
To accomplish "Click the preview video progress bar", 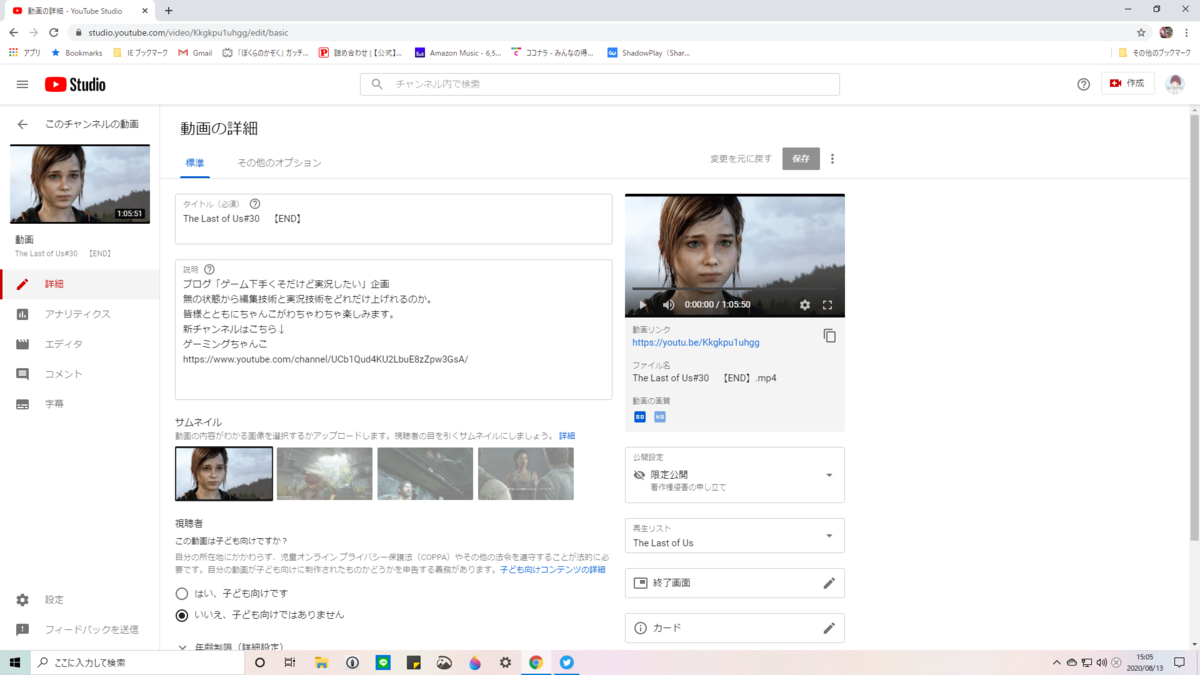I will pos(735,291).
